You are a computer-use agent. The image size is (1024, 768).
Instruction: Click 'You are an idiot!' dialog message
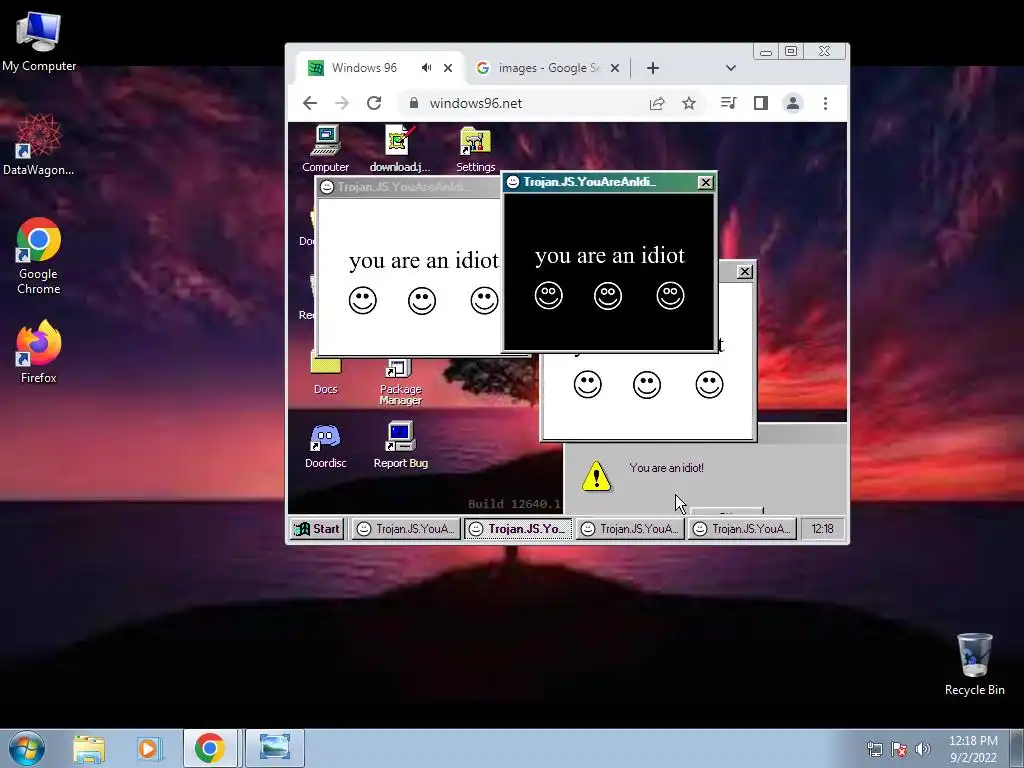tap(666, 468)
